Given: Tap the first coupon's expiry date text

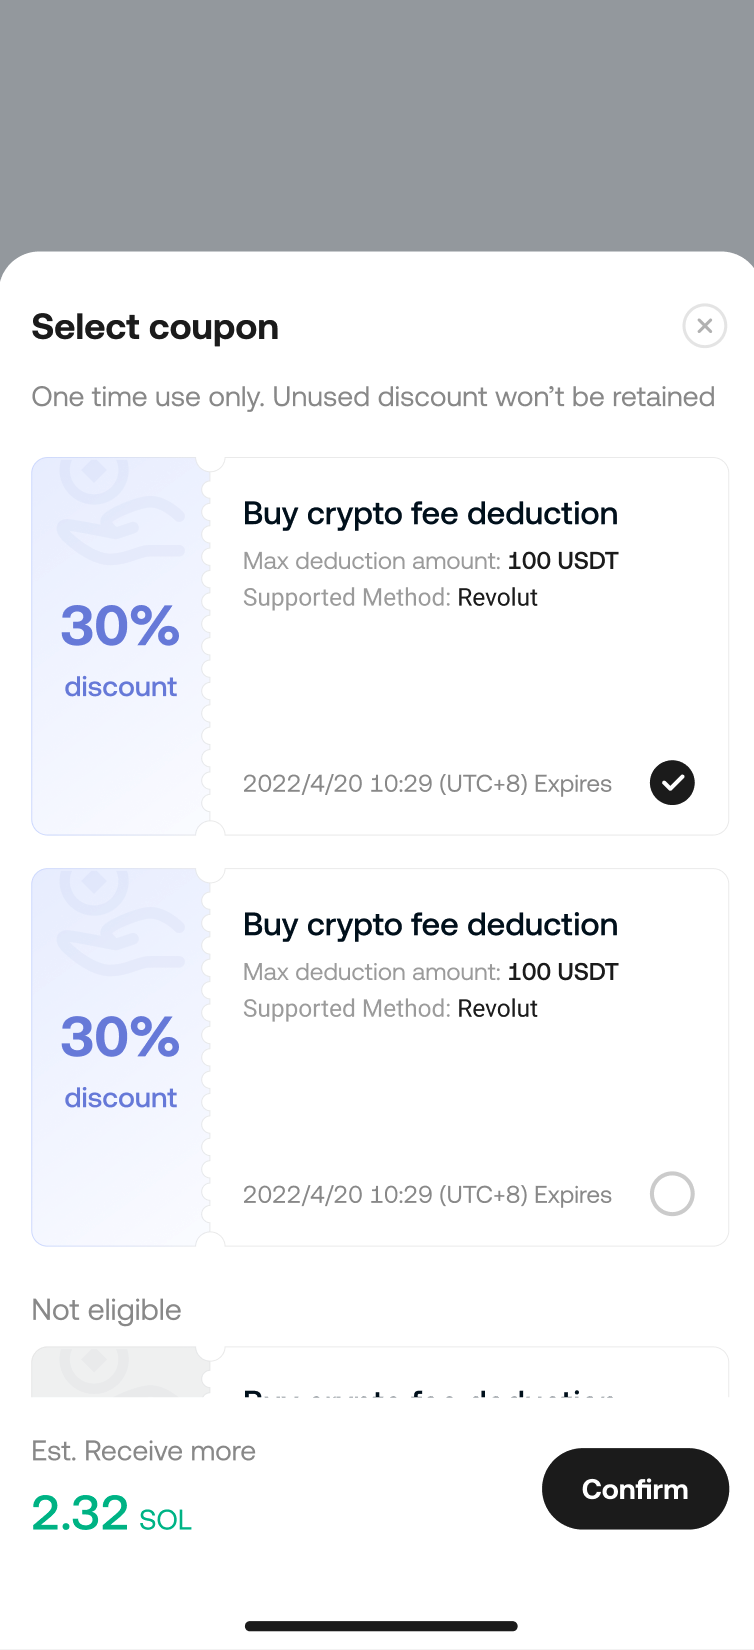Looking at the screenshot, I should 427,784.
